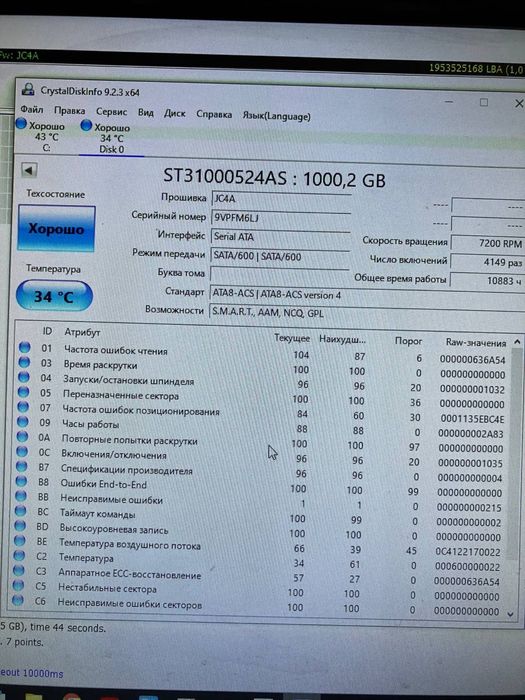Click the status icon for attribute B8 Ошибки End-to-End

(x=21, y=481)
